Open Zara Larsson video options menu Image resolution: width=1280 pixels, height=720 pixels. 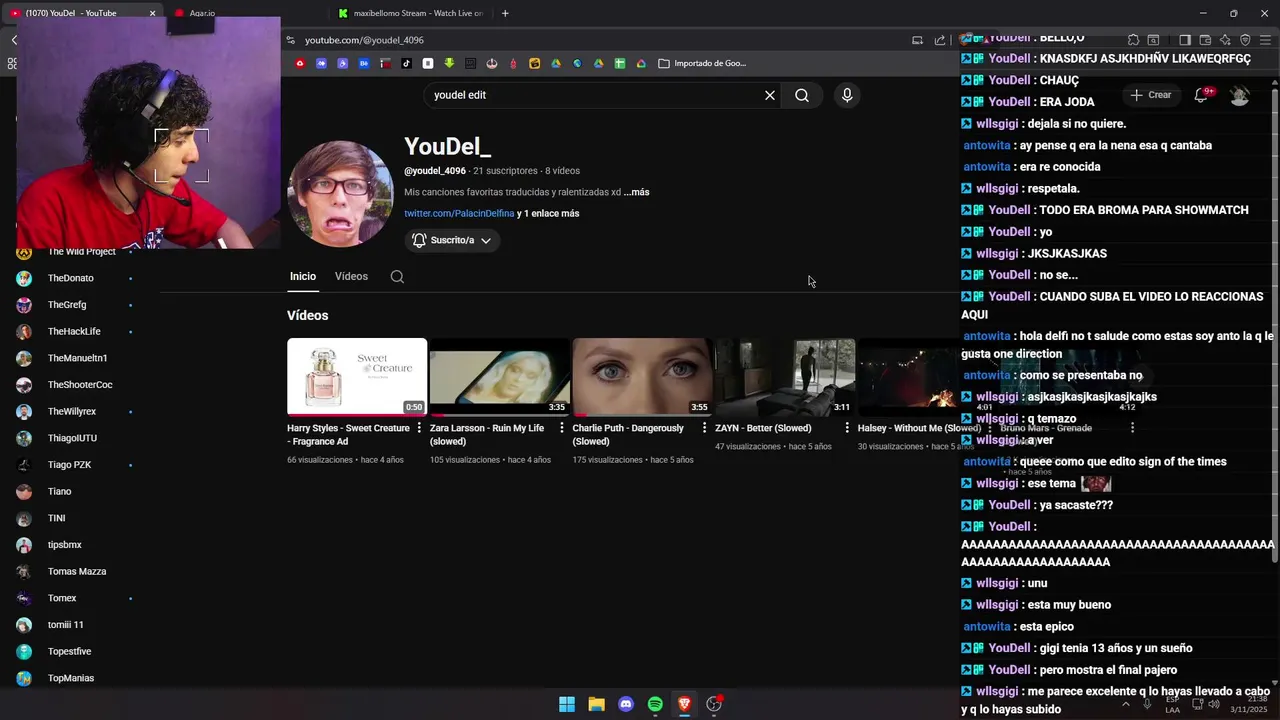click(x=562, y=428)
